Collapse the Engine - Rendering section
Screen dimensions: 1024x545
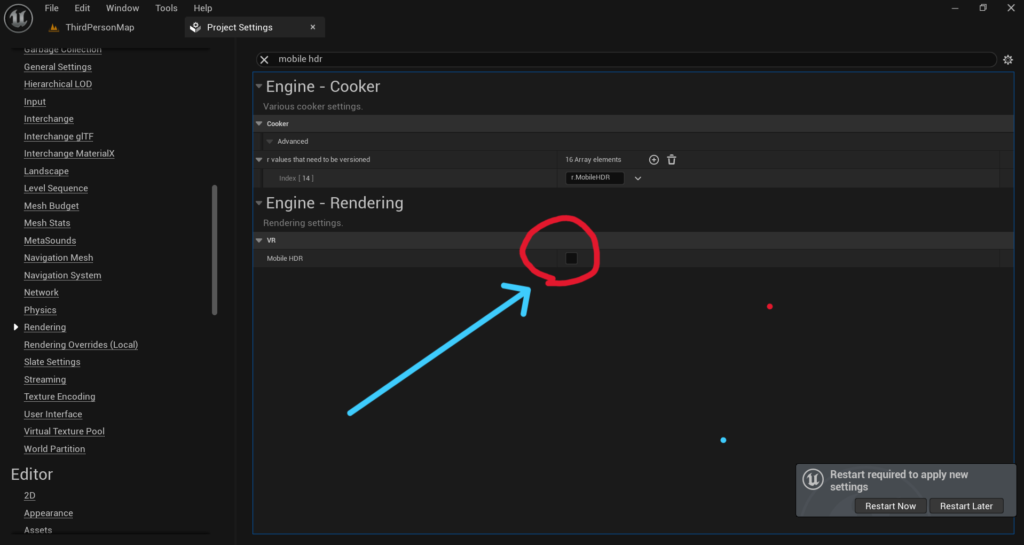259,203
